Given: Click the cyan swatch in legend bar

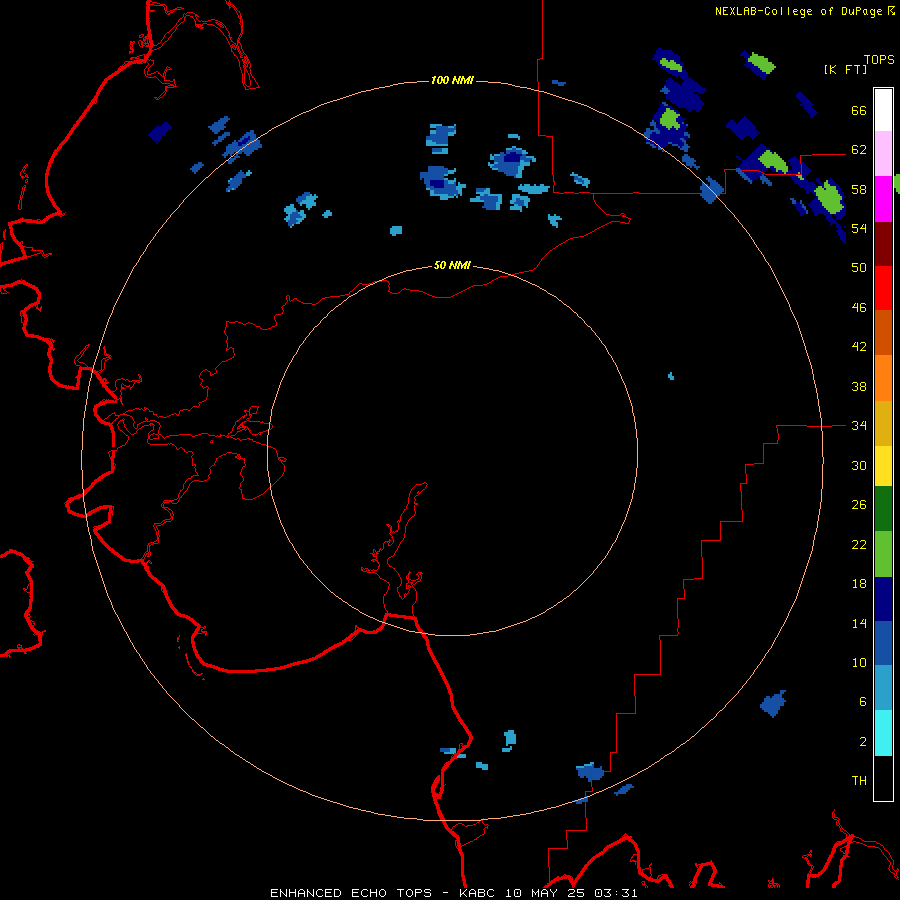Looking at the screenshot, I should 883,733.
